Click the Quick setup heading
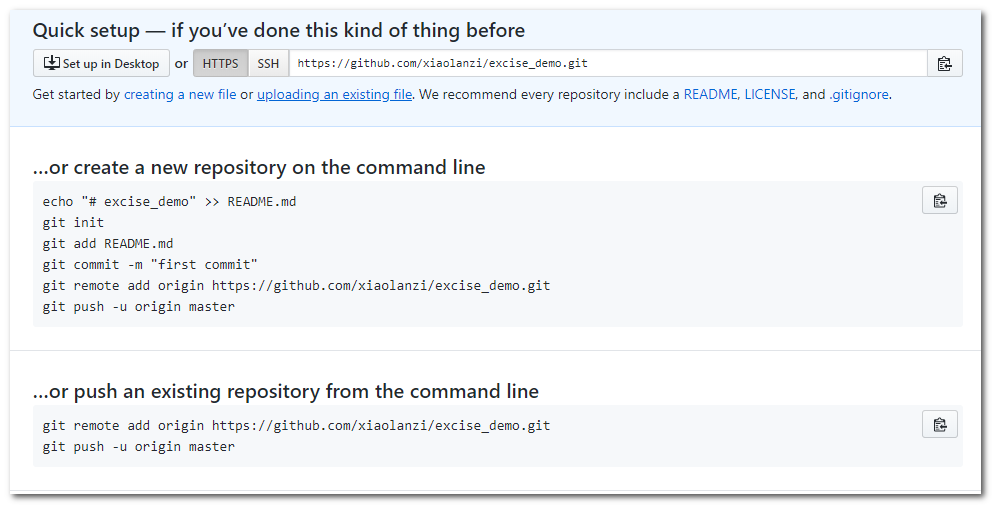Viewport: 992px width, 505px height. [x=278, y=30]
